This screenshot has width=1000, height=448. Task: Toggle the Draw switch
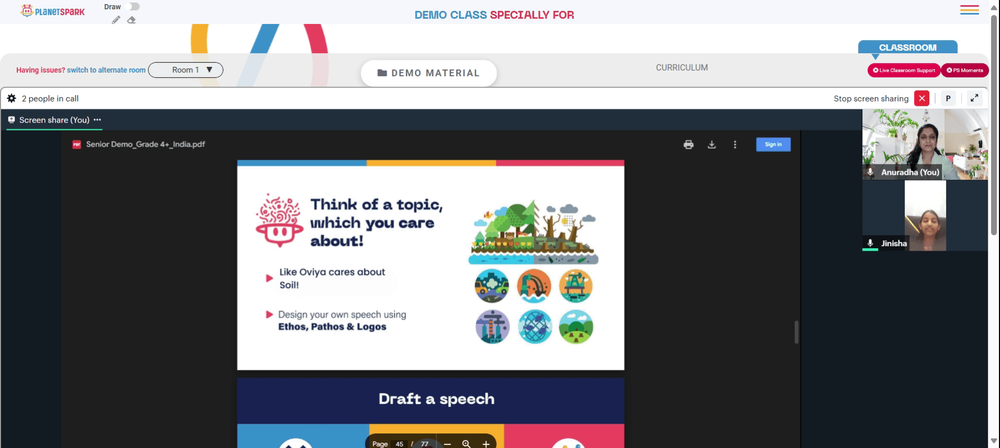pyautogui.click(x=133, y=6)
